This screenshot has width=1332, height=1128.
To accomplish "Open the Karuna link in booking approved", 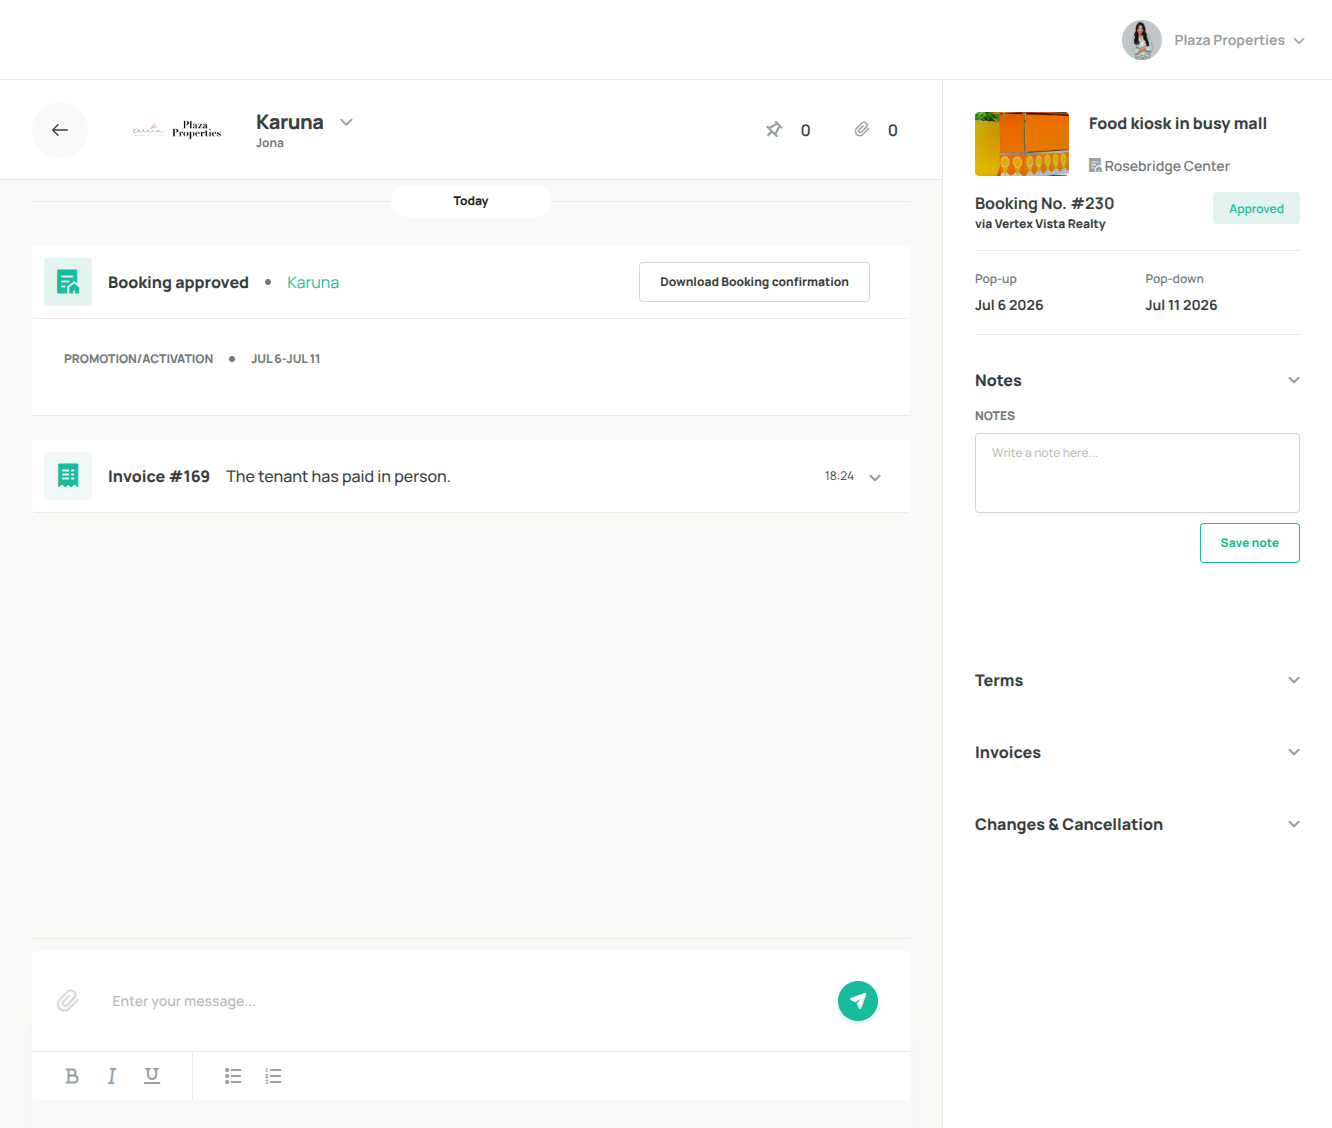I will click(x=313, y=283).
